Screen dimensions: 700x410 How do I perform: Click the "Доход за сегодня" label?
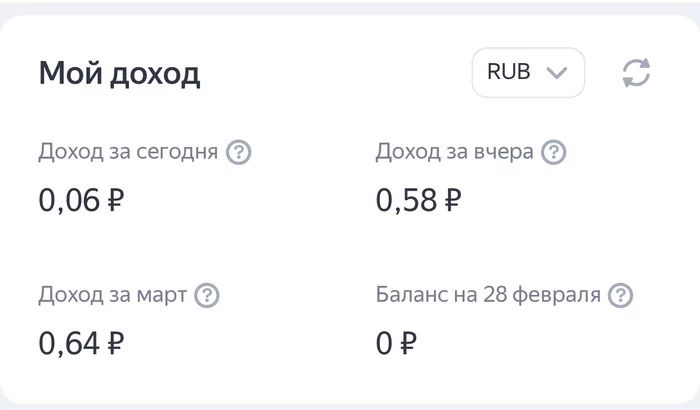coord(128,153)
